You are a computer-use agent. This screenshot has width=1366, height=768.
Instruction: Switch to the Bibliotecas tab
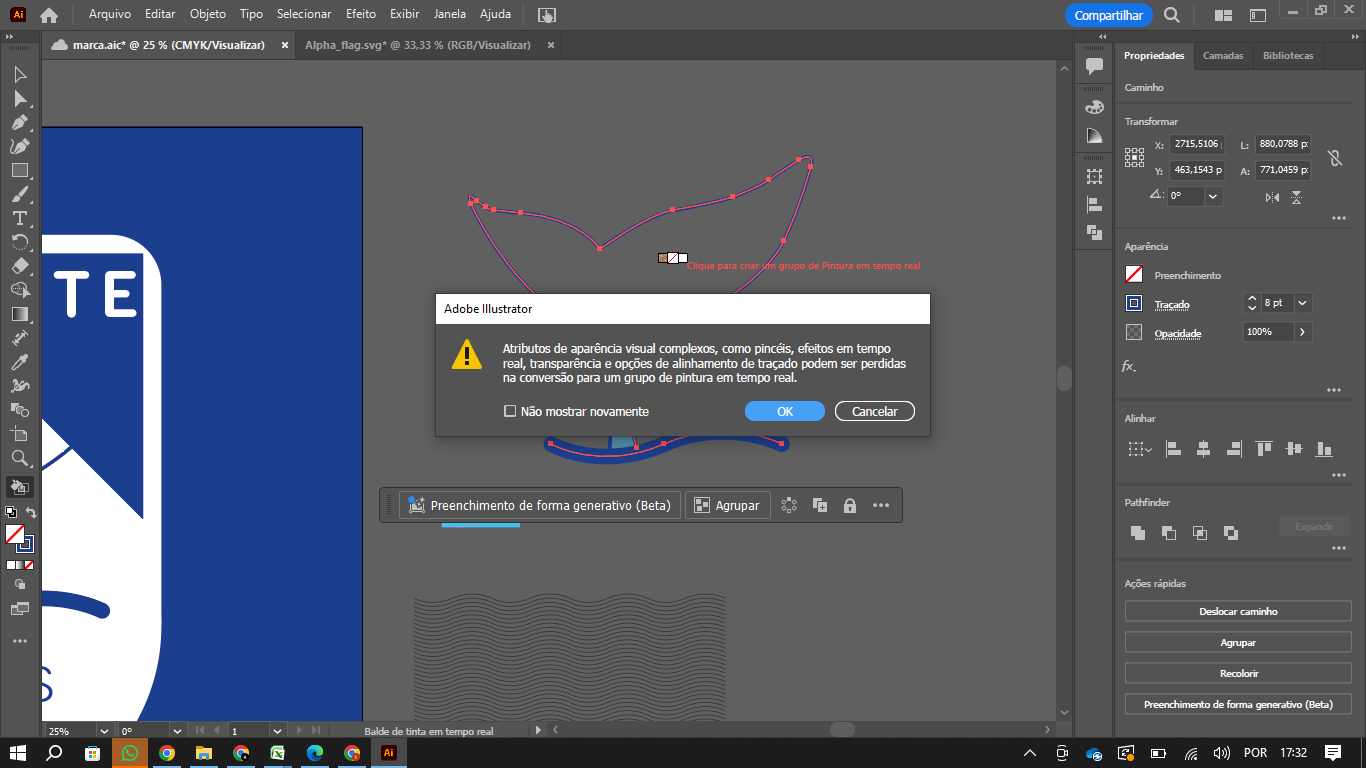coord(1288,56)
